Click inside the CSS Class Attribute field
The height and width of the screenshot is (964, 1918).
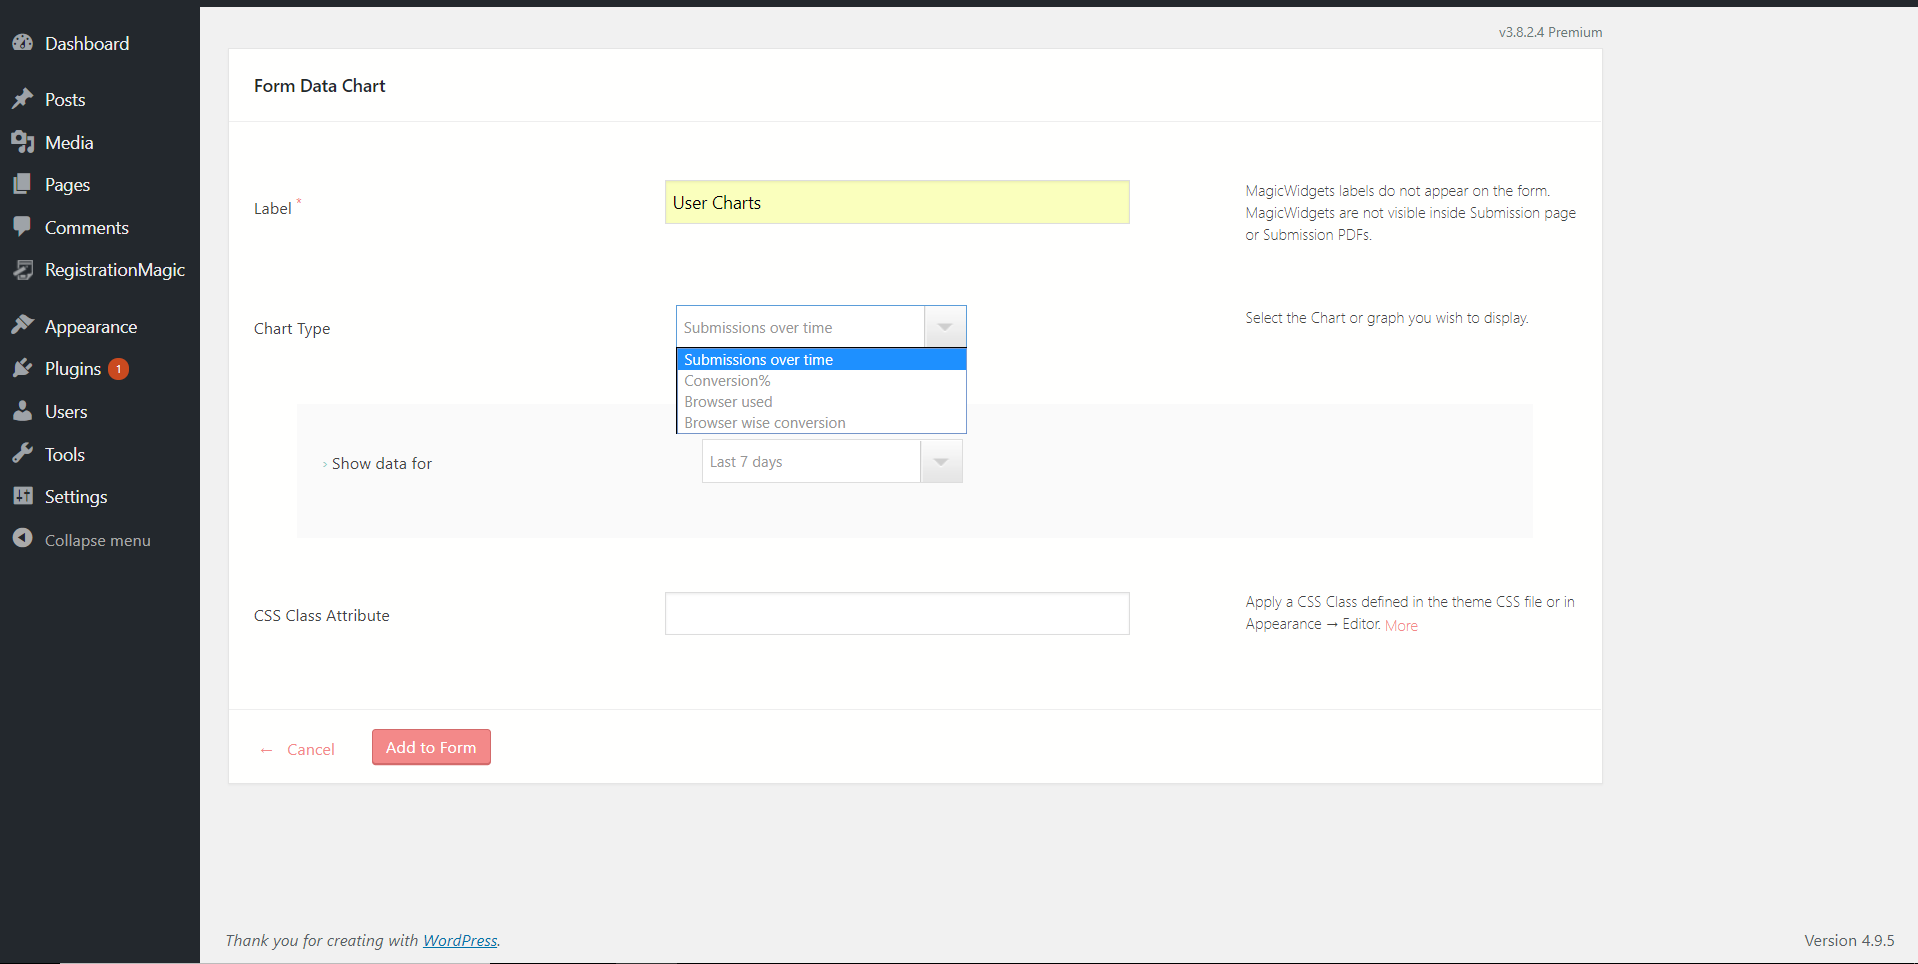click(x=895, y=613)
